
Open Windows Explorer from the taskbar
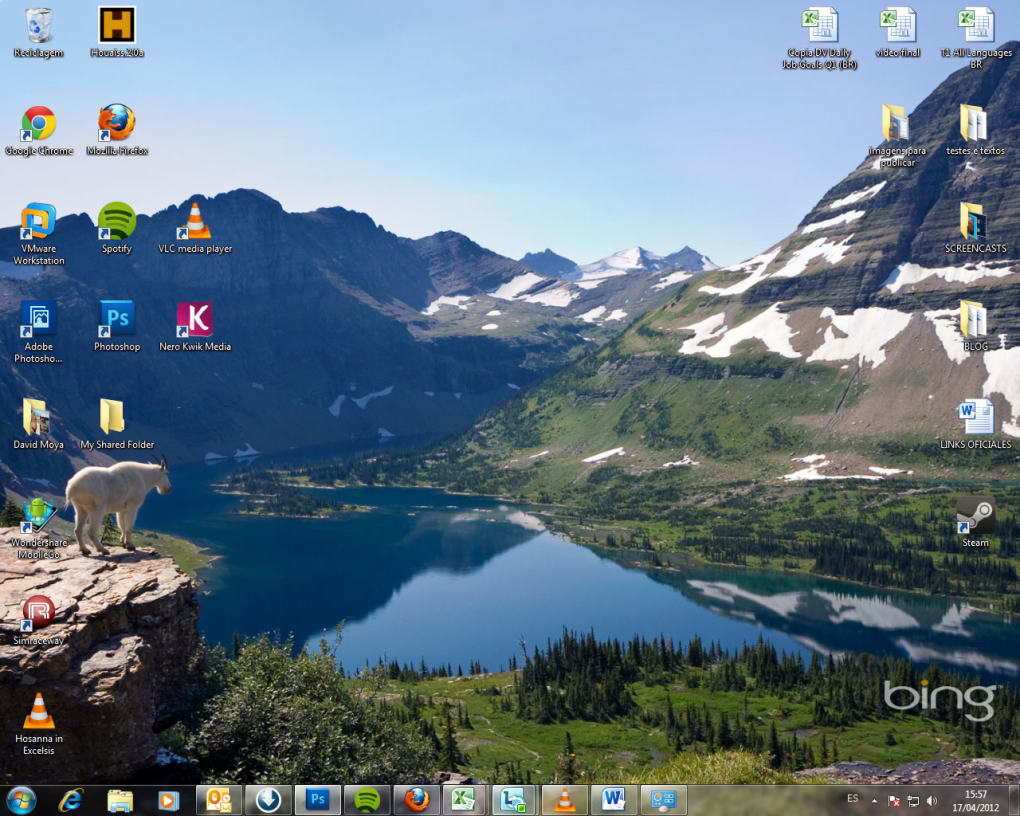(x=120, y=799)
